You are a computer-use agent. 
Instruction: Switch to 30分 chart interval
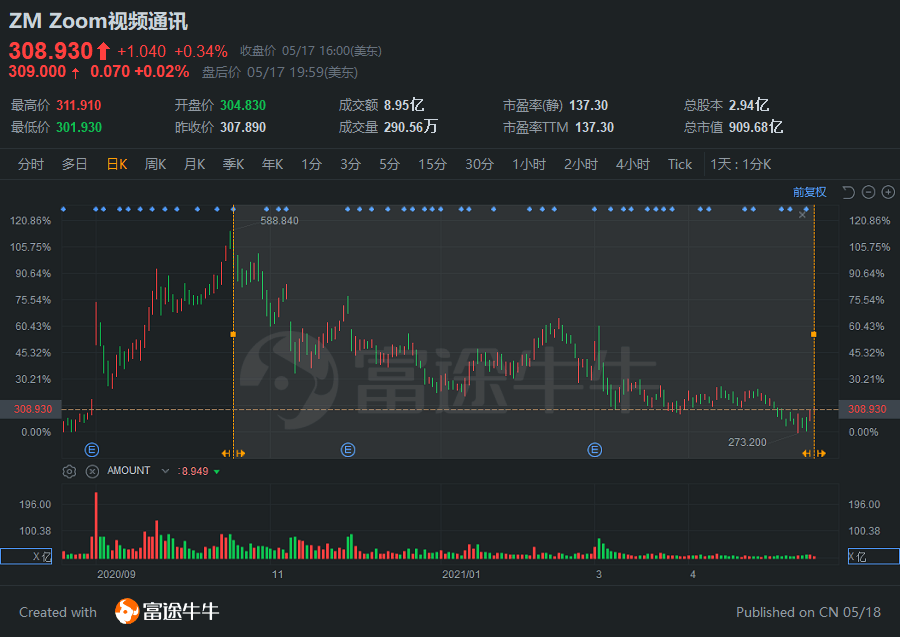point(480,165)
